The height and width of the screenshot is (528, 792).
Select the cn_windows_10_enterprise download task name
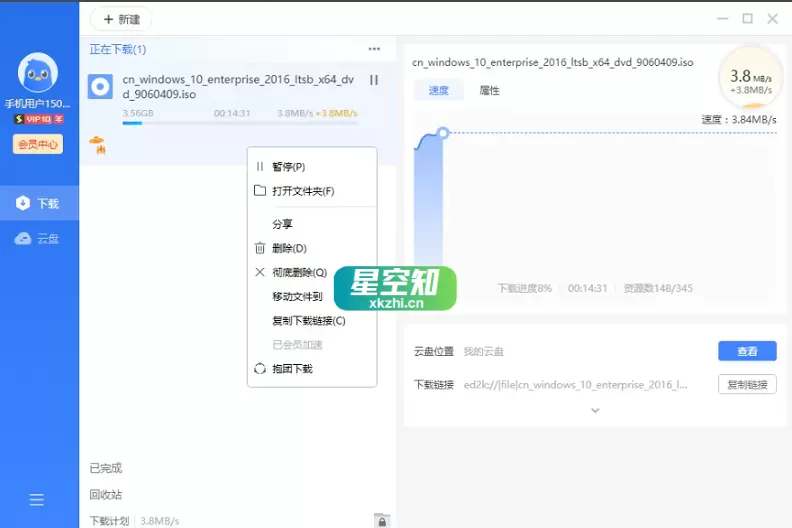[238, 86]
